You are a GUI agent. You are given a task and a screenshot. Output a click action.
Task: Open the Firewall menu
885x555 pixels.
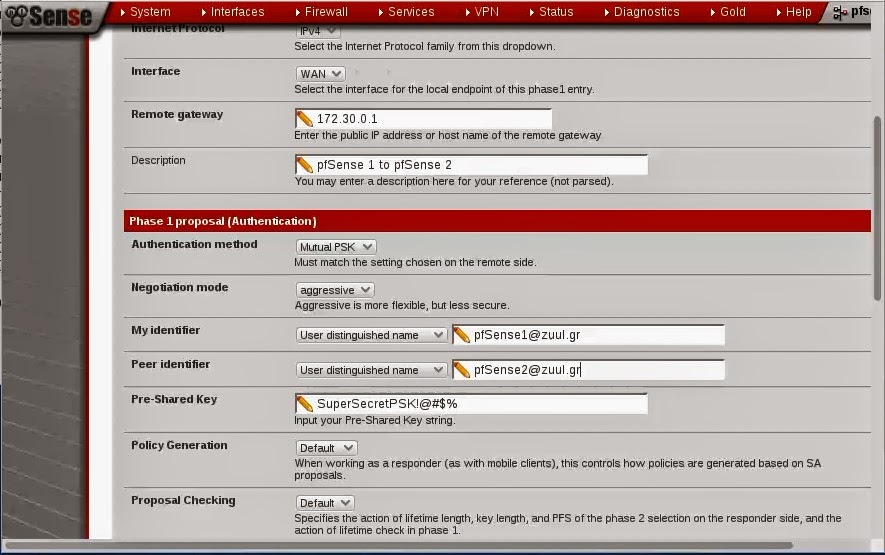[322, 12]
